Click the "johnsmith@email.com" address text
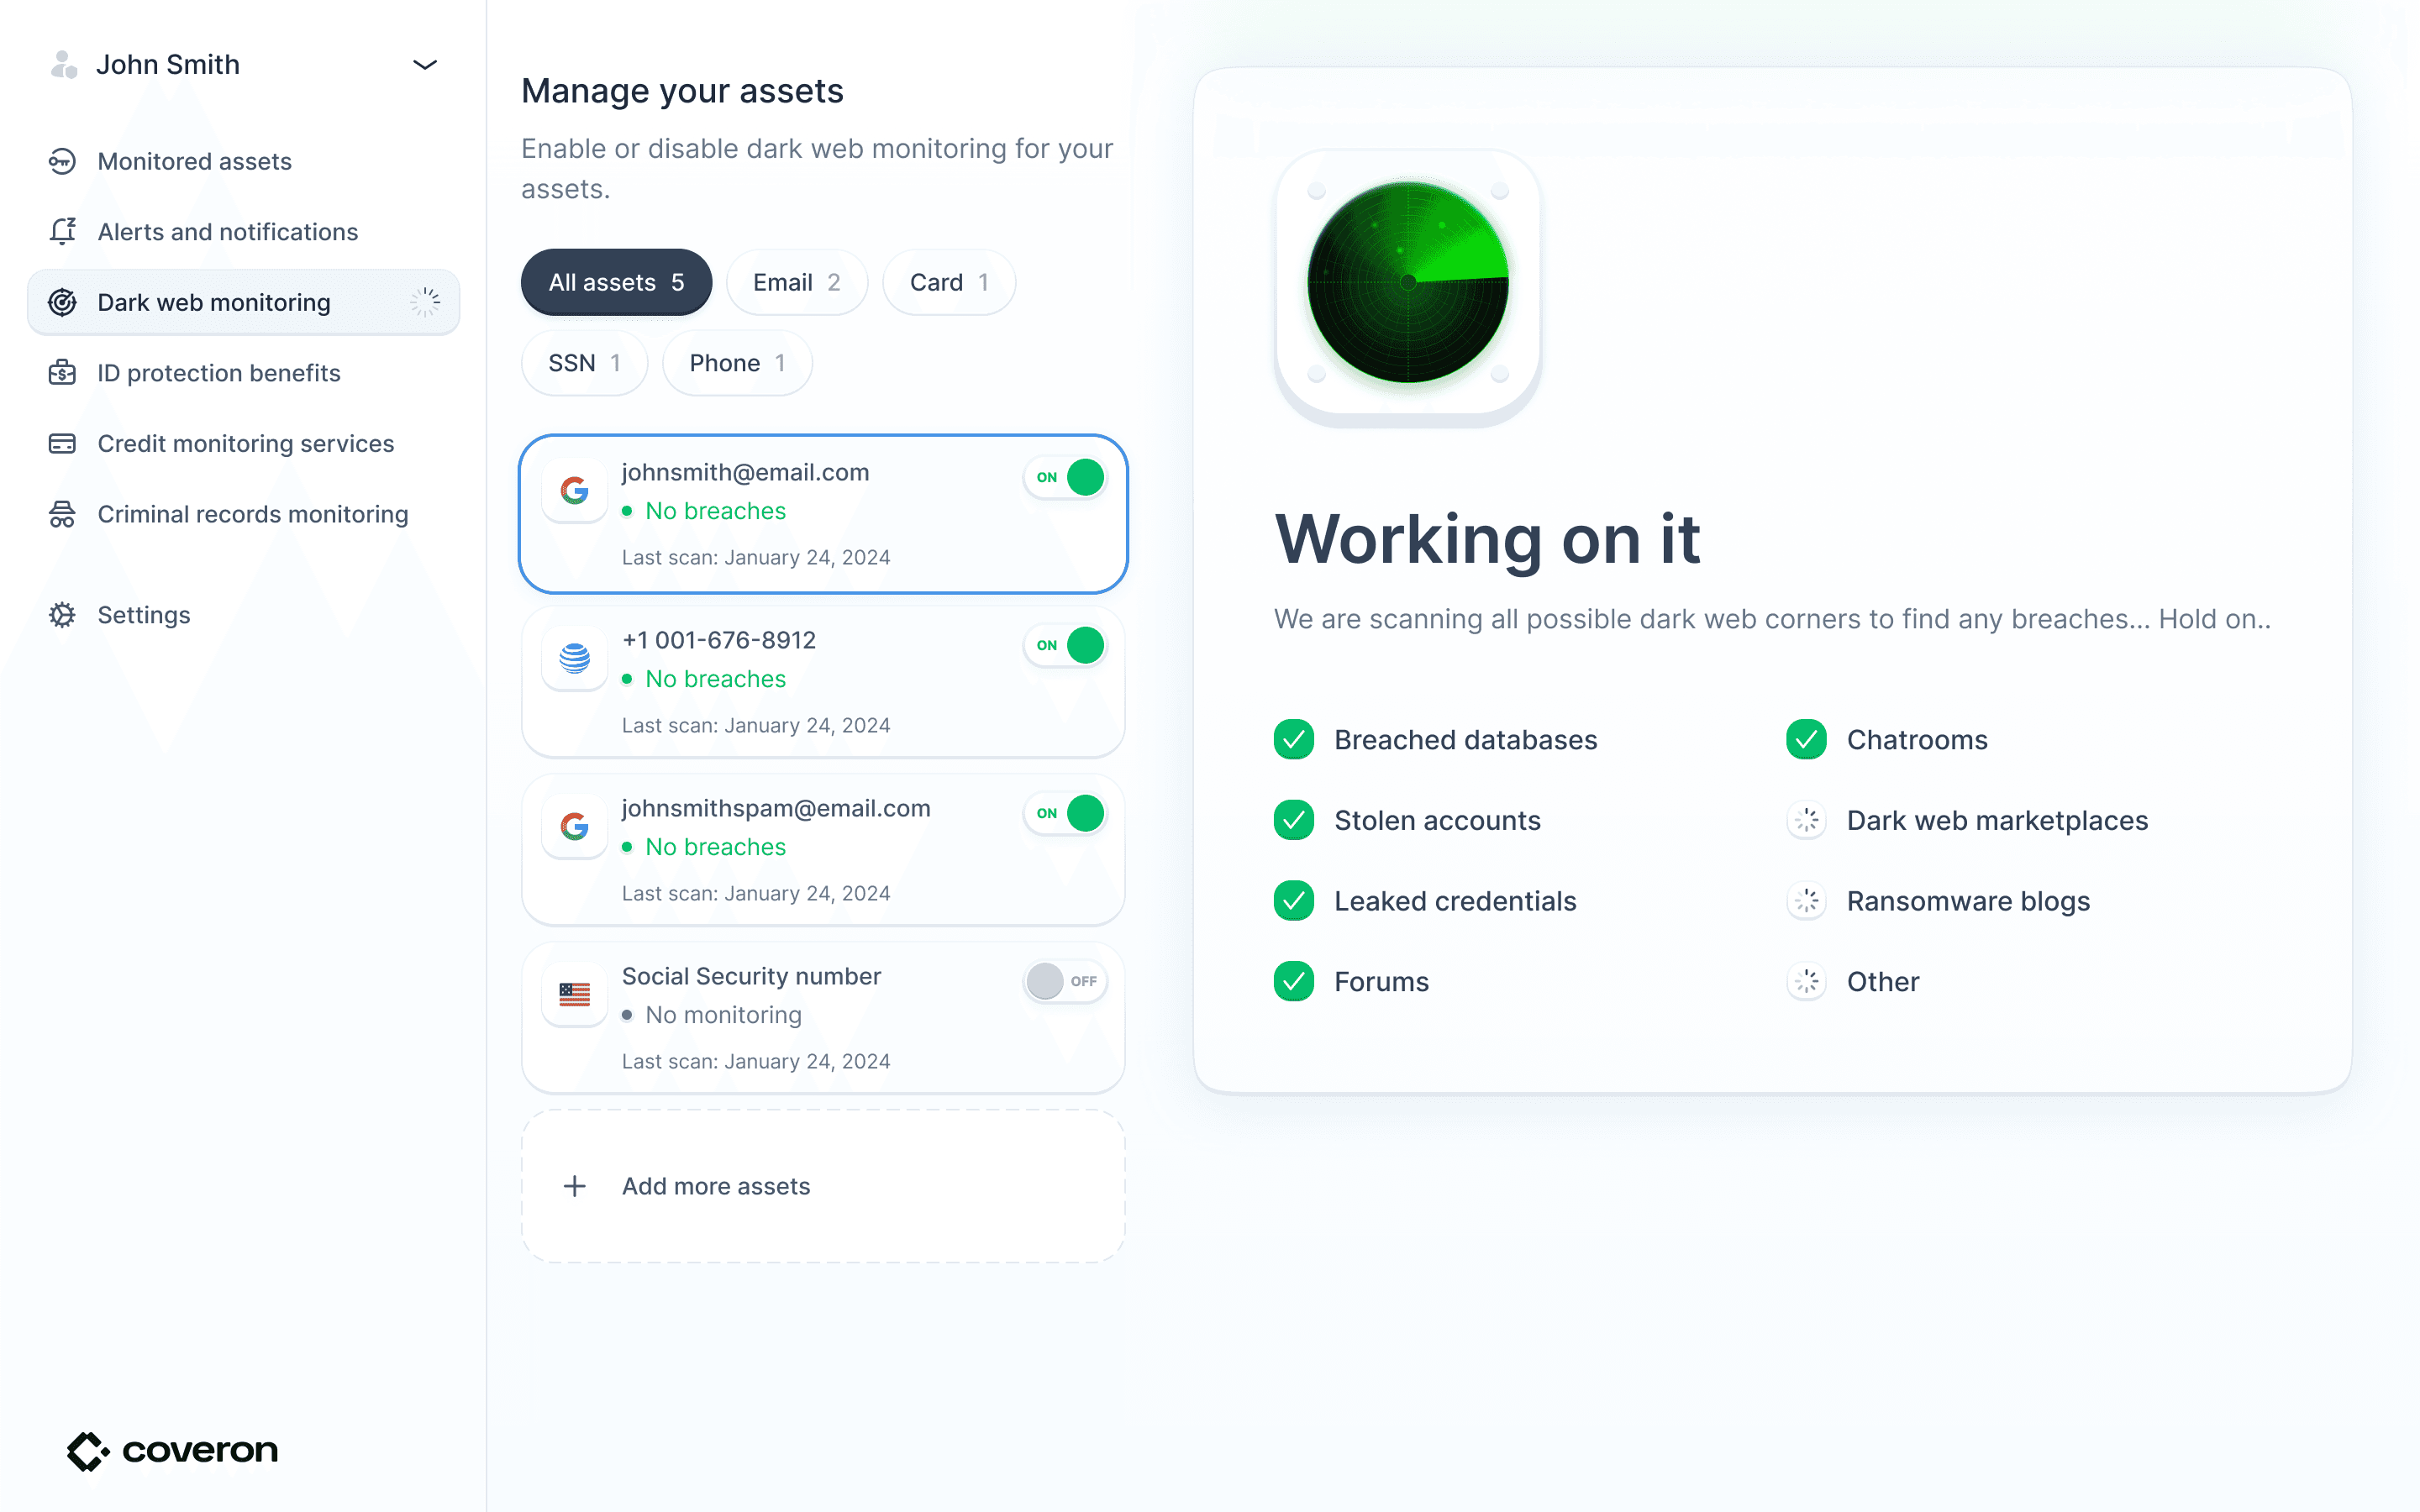 tap(745, 472)
